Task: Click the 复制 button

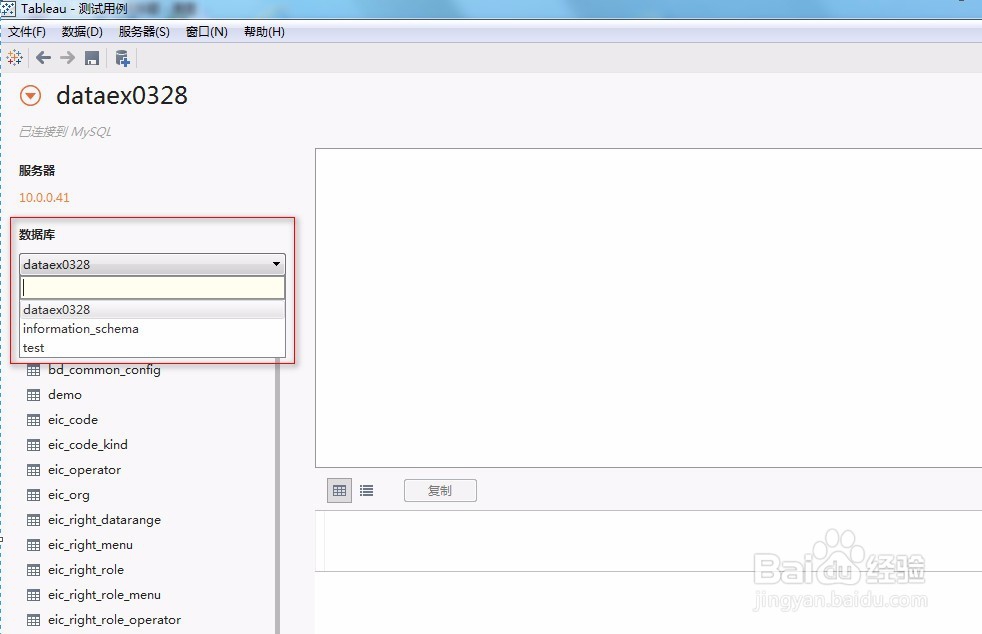Action: (x=440, y=491)
